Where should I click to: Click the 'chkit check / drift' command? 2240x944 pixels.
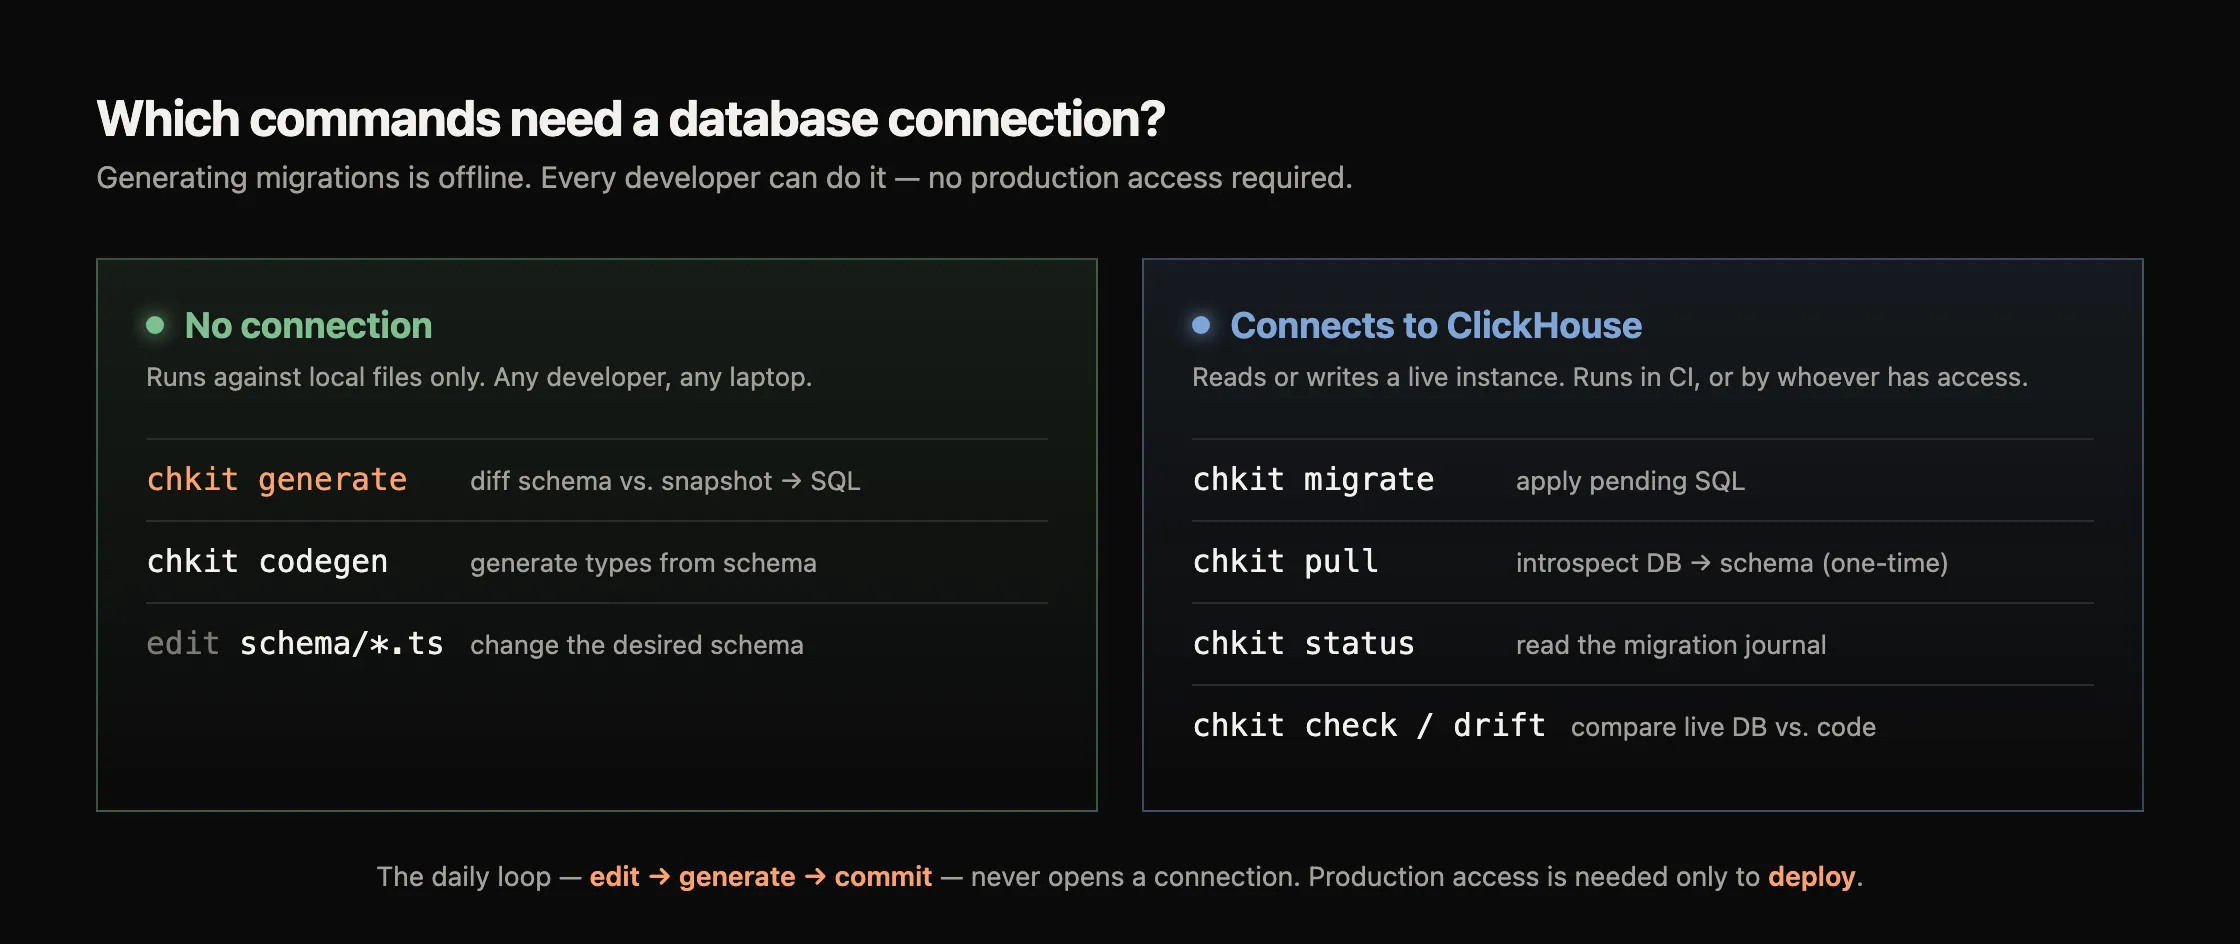(1369, 726)
